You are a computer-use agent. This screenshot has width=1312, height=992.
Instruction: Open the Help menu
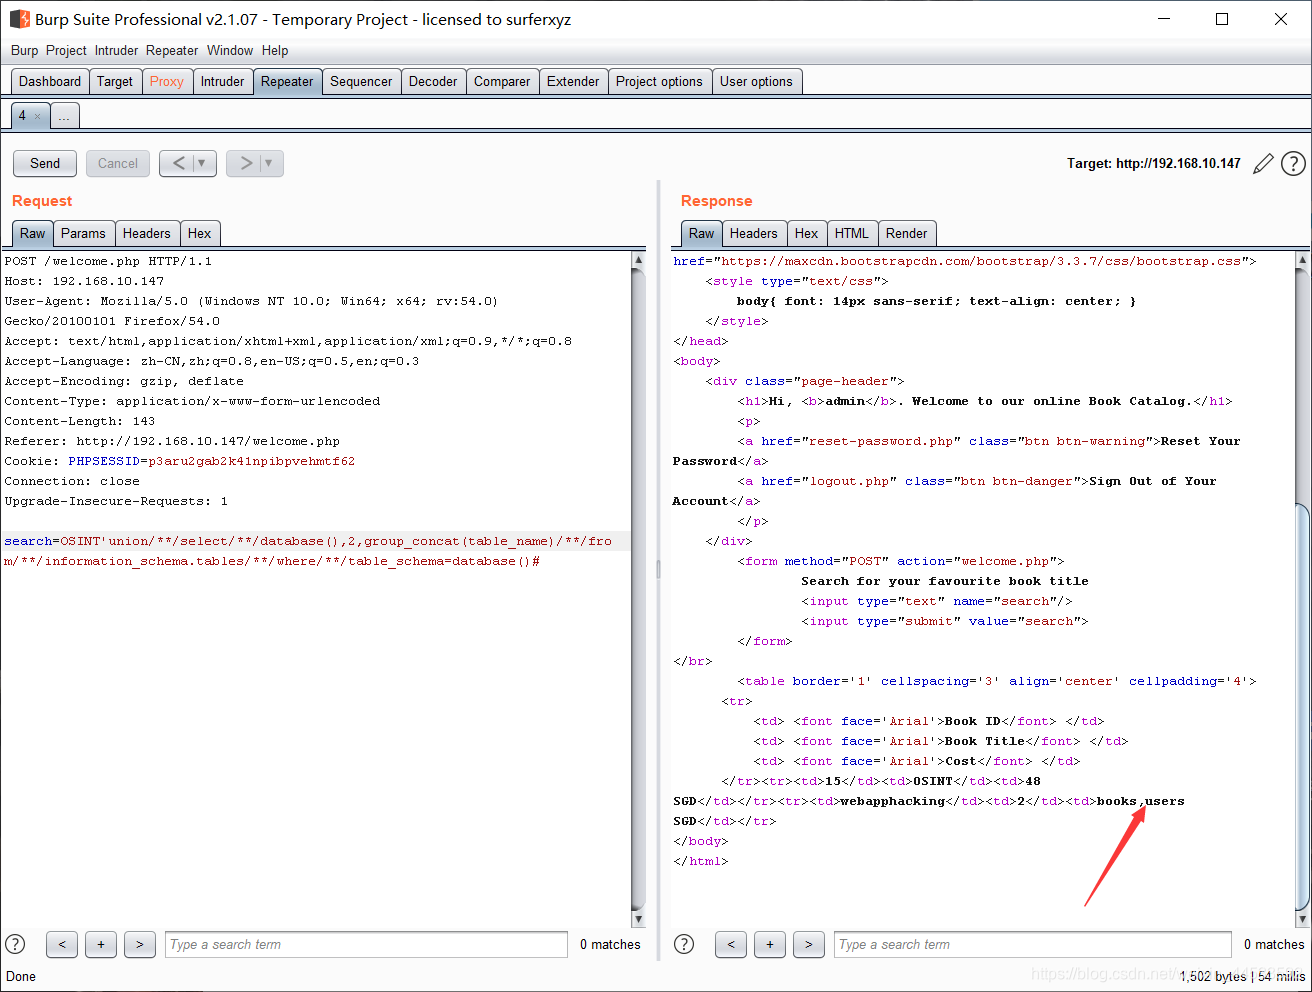coord(275,50)
